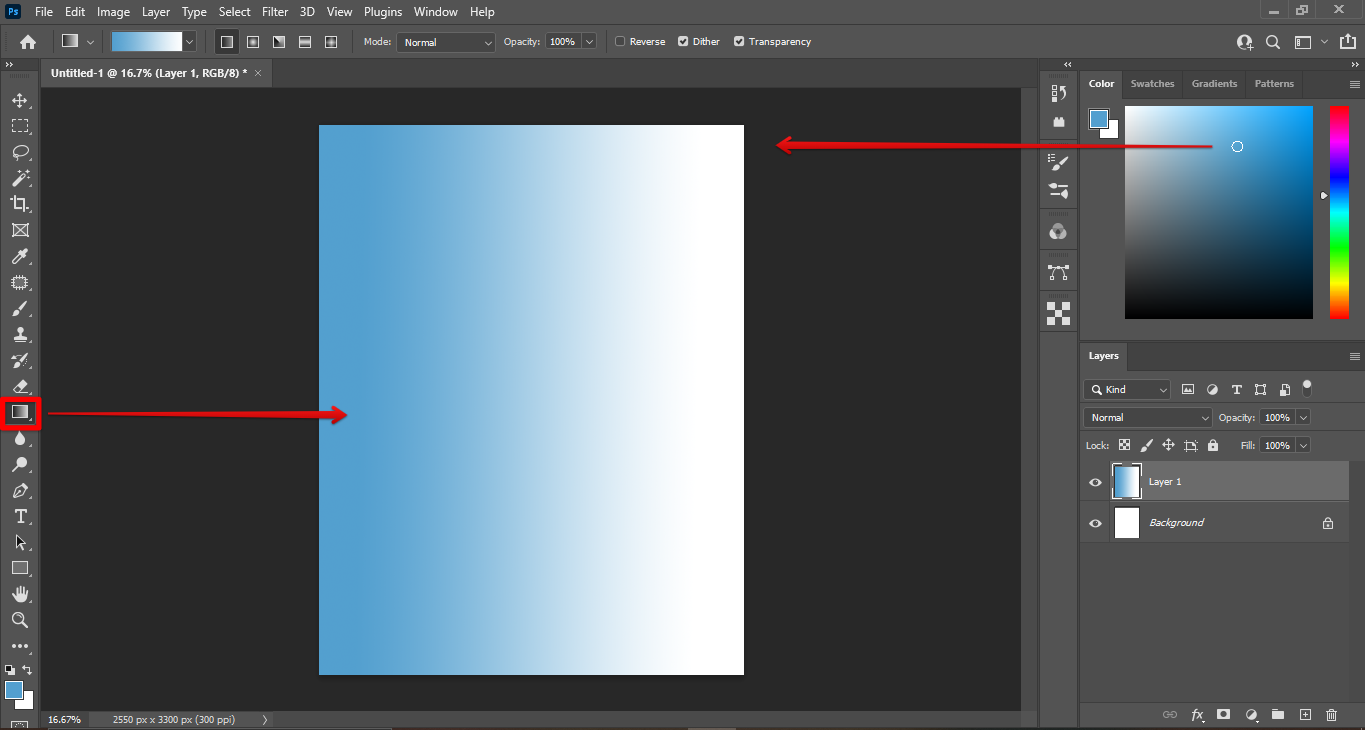Disable the Dither checkbox
Screen dimensions: 1365x730
click(x=683, y=42)
